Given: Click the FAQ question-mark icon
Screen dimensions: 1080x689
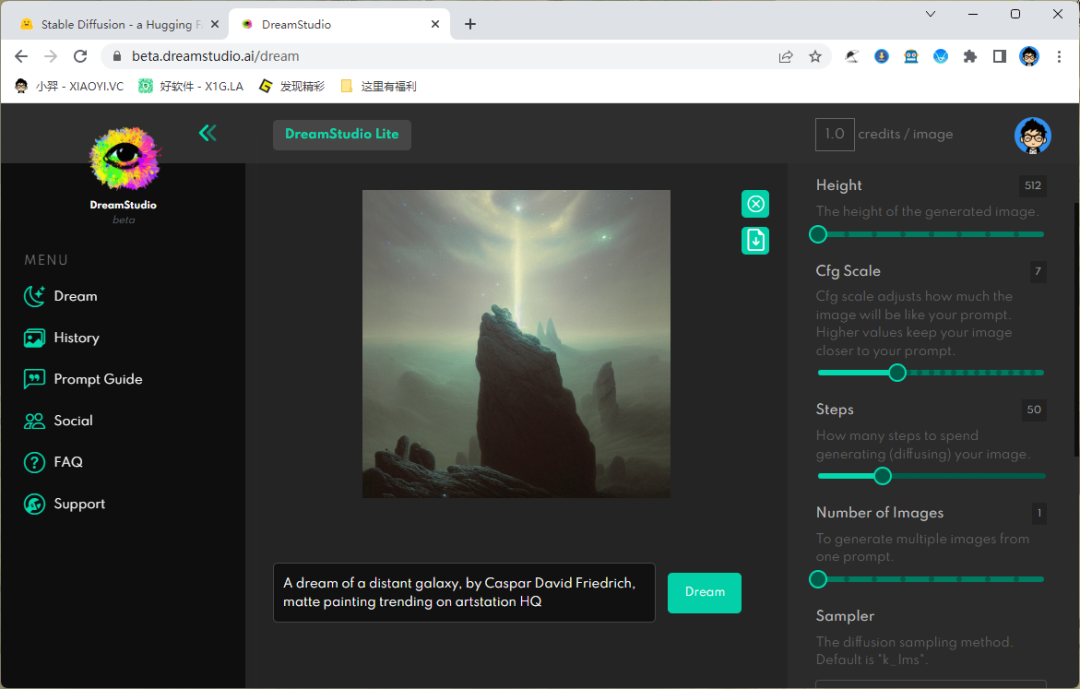Looking at the screenshot, I should 34,462.
